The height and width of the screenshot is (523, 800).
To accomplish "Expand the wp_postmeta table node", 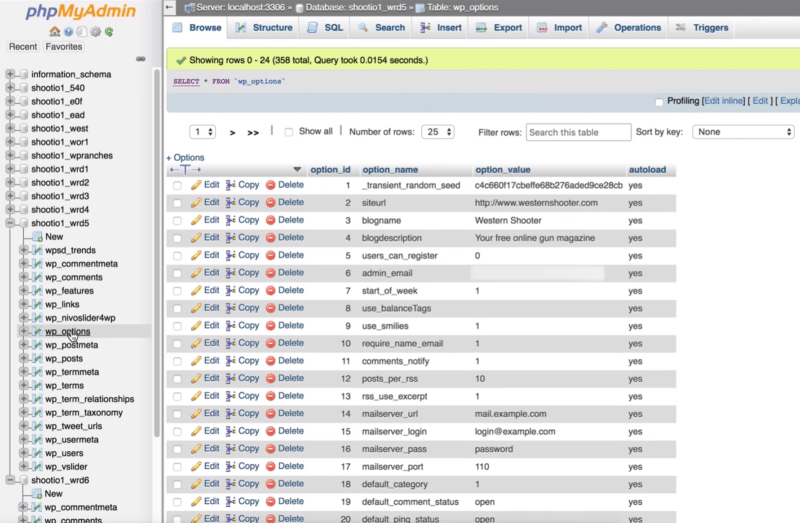I will (23, 345).
